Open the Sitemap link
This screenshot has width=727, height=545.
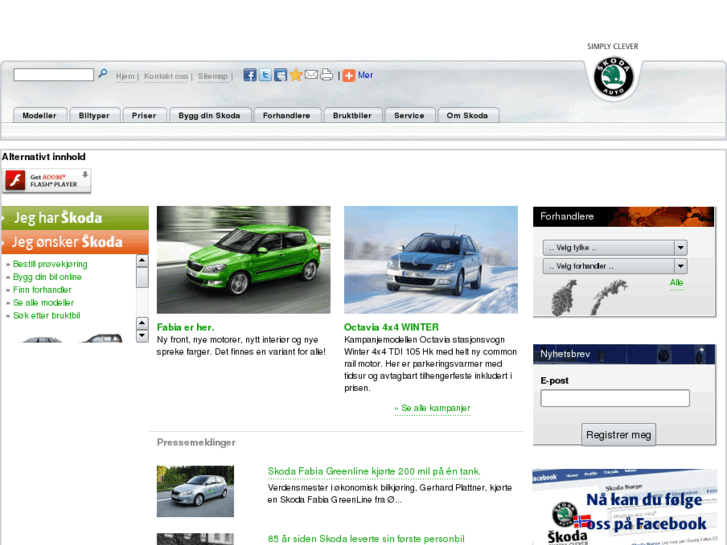coord(213,76)
